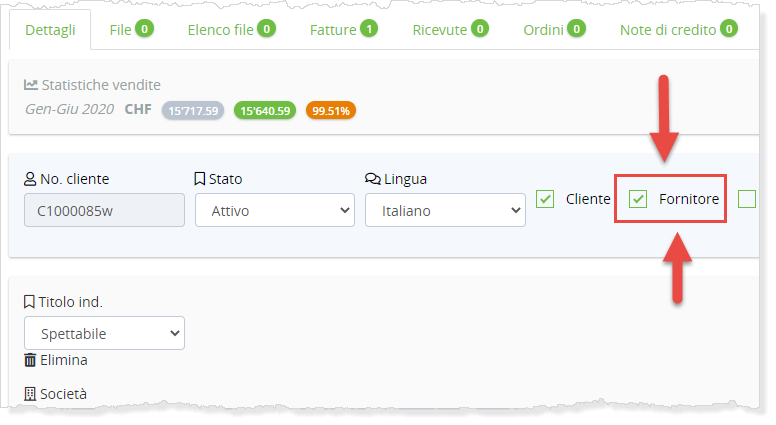The height and width of the screenshot is (425, 776).
Task: Click the Elimina link
Action: pos(63,360)
